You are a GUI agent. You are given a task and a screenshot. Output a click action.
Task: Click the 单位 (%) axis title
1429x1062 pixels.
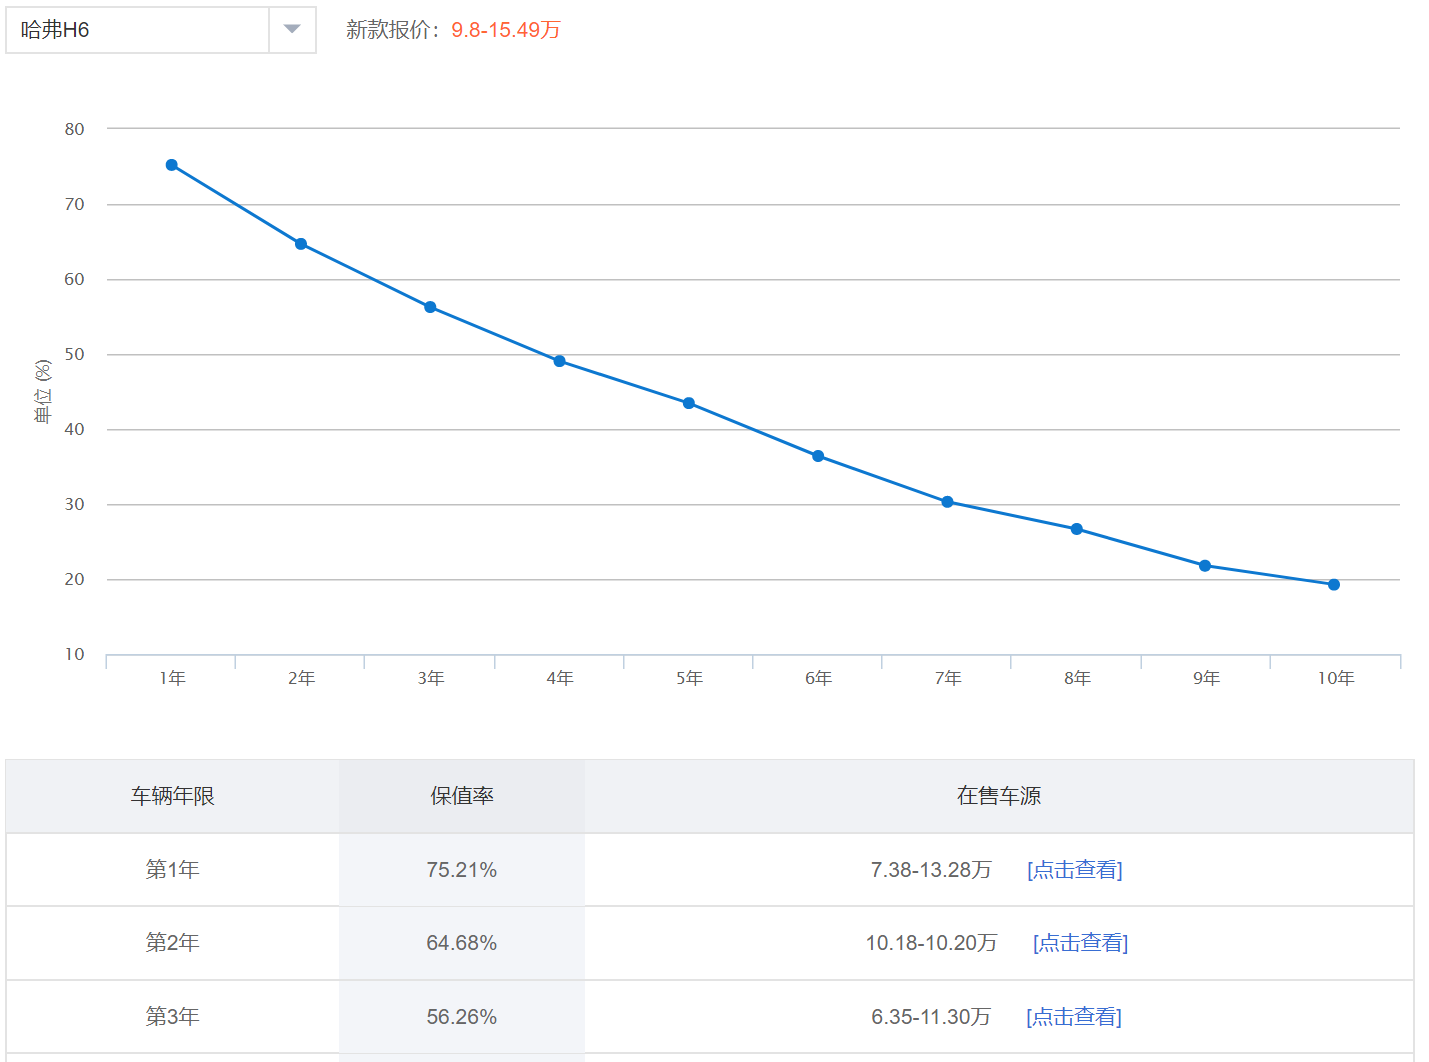(43, 391)
